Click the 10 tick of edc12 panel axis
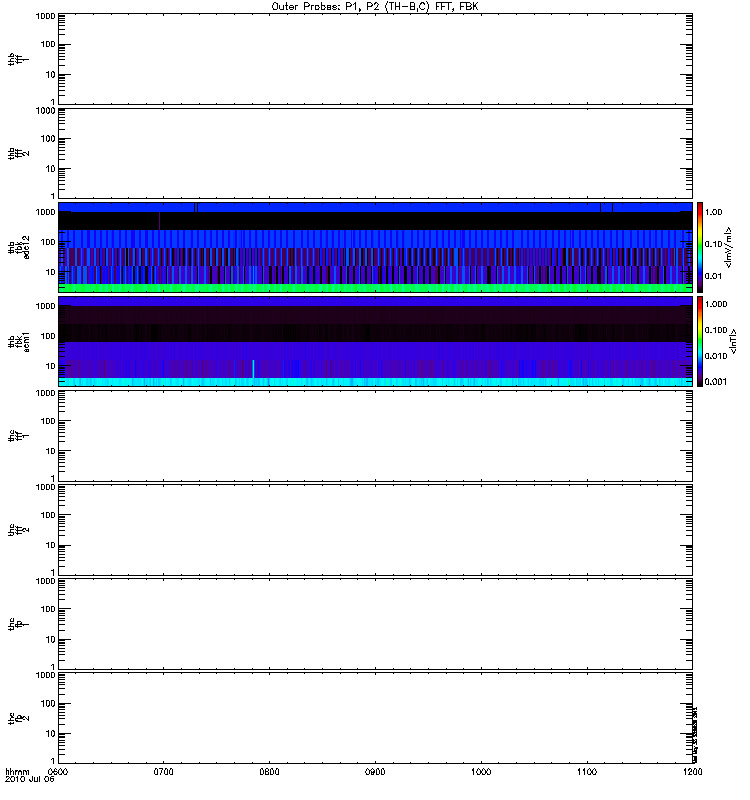The image size is (750, 800). (x=51, y=272)
